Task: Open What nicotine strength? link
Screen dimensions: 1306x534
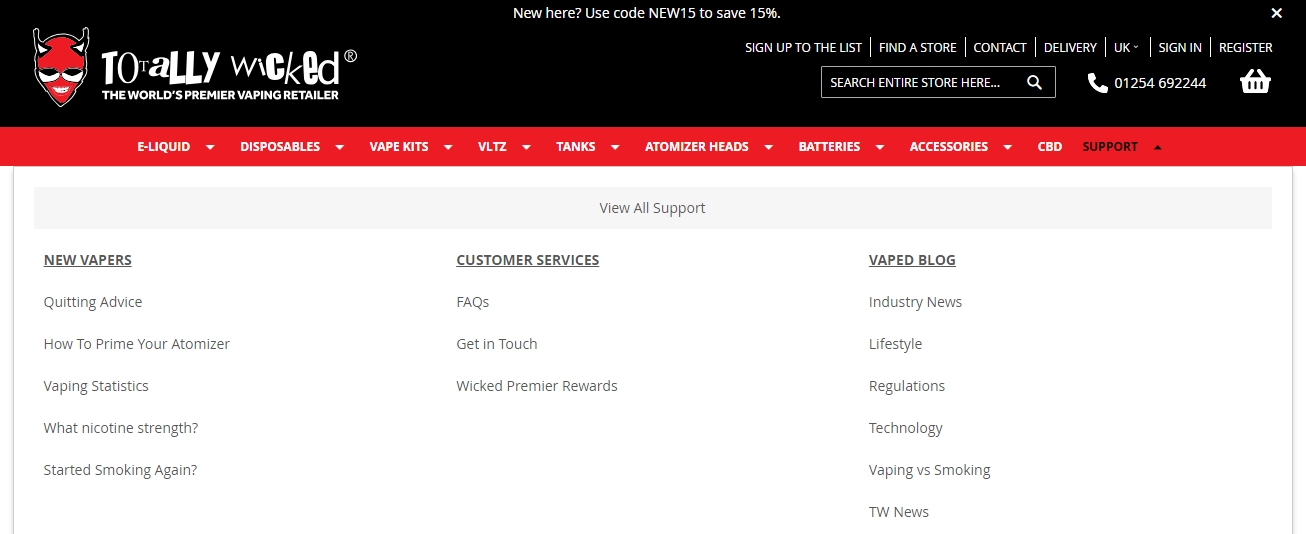Action: pos(121,428)
